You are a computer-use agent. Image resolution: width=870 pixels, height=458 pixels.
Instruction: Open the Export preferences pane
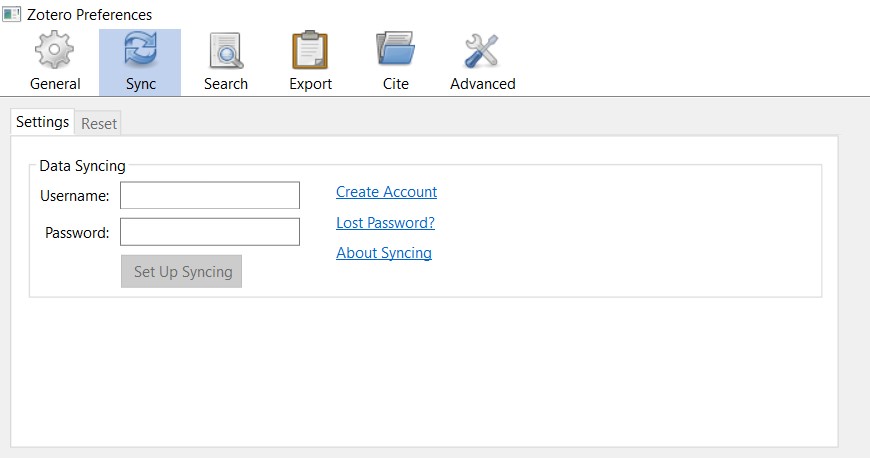pos(310,62)
